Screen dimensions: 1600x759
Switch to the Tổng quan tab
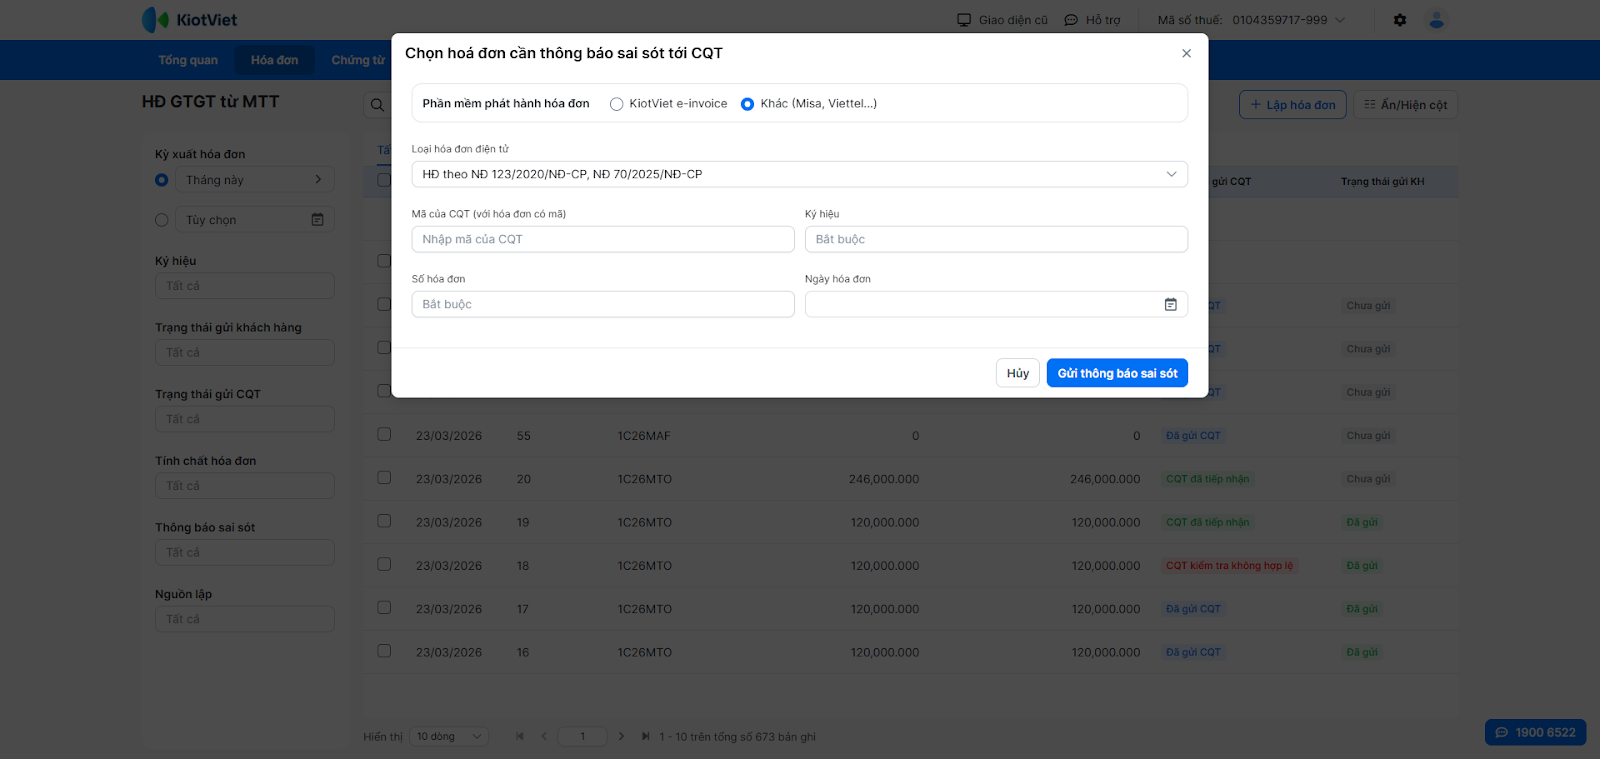(x=188, y=60)
